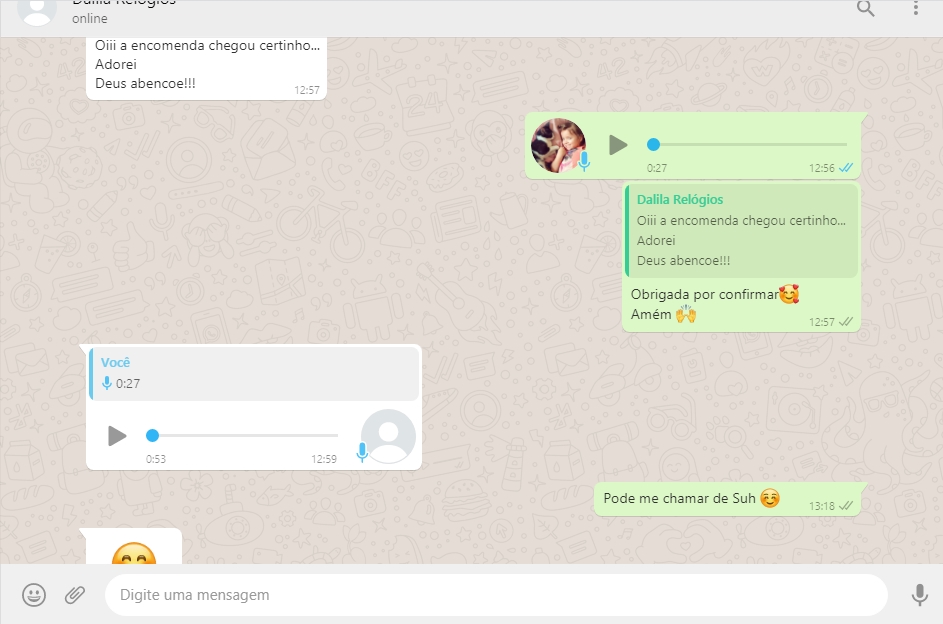
Task: Open the emoji picker smiley icon
Action: coord(34,595)
